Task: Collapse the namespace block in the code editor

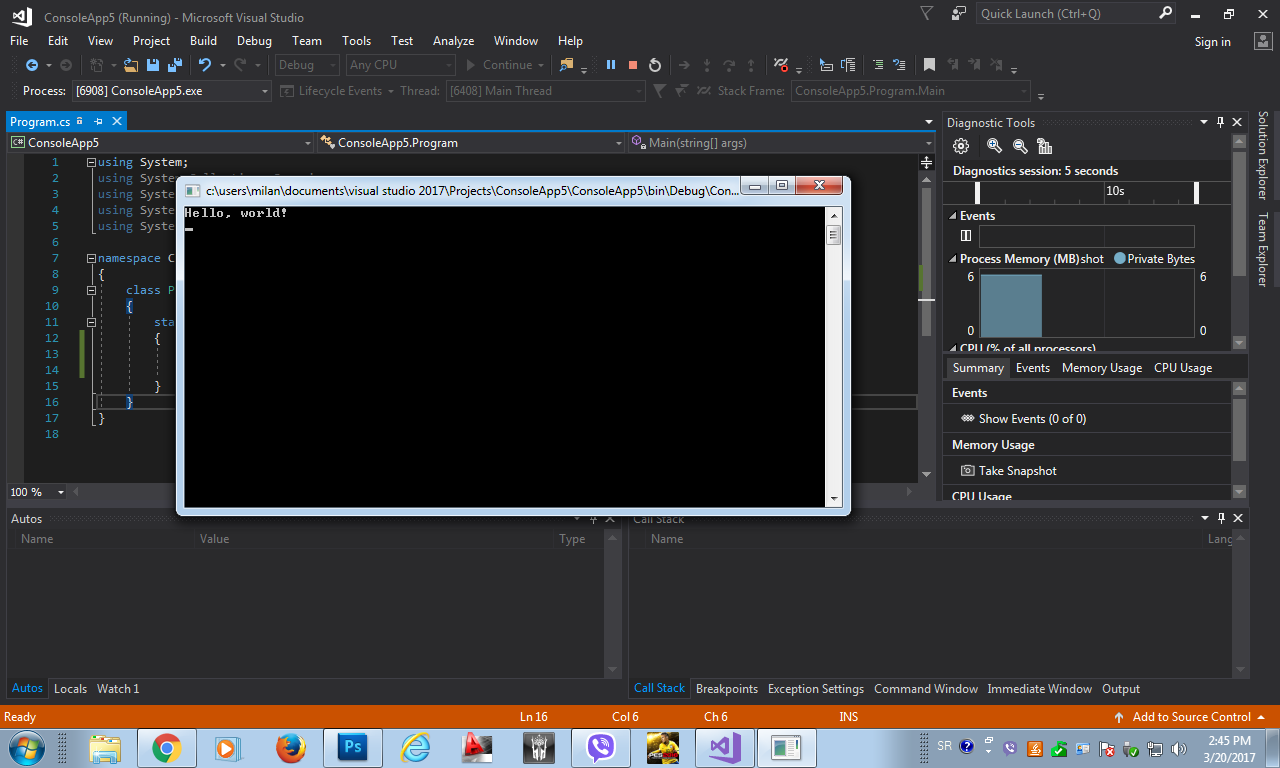Action: tap(91, 258)
